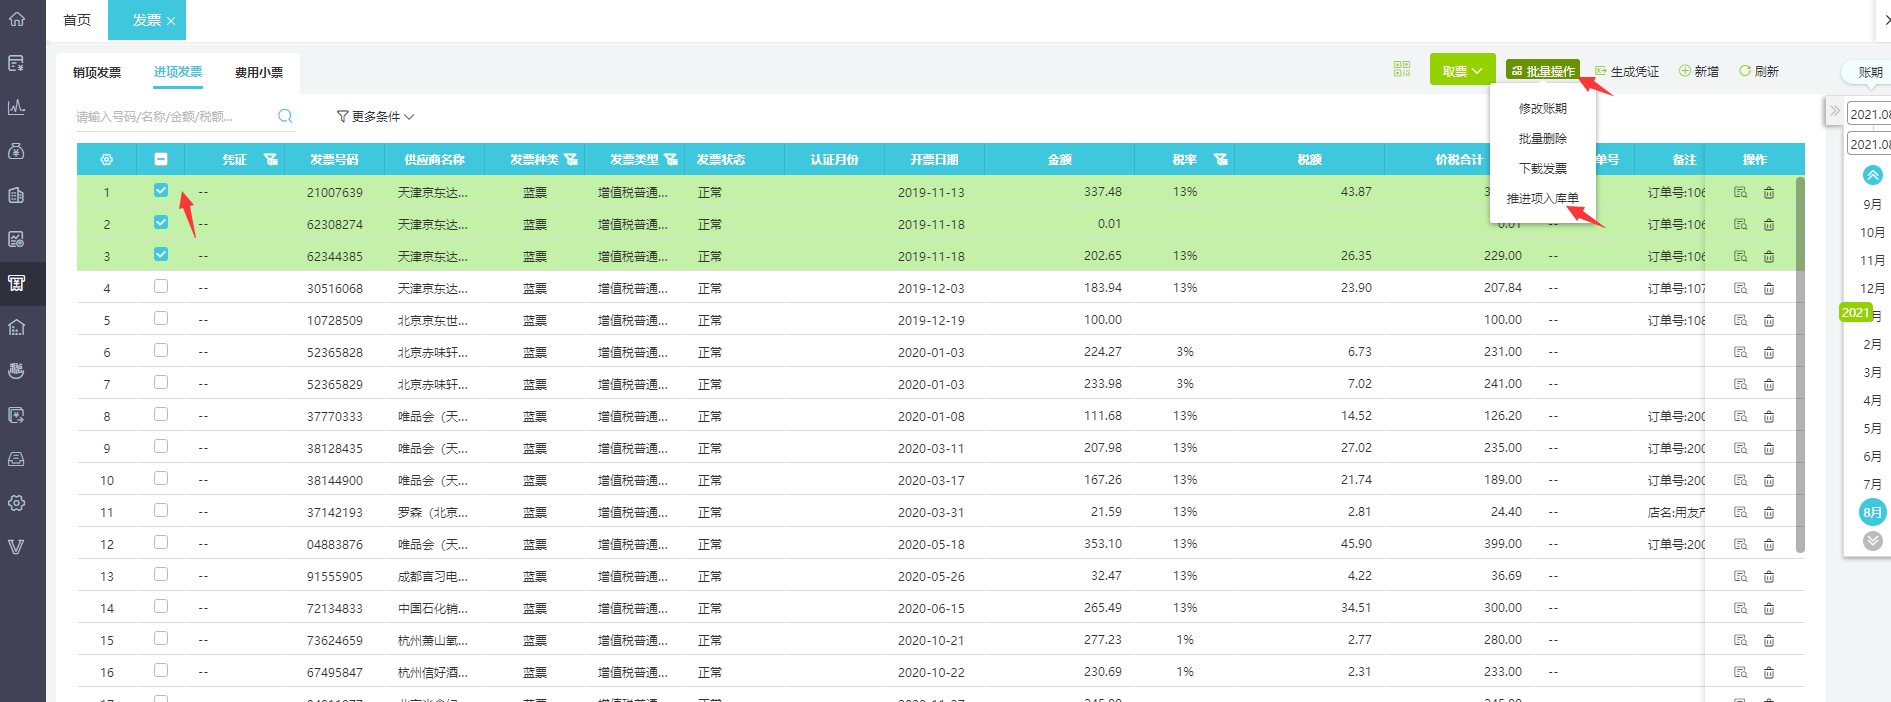Screen dimensions: 1891x702
Task: Click the 生成凭证 button
Action: pos(1627,71)
